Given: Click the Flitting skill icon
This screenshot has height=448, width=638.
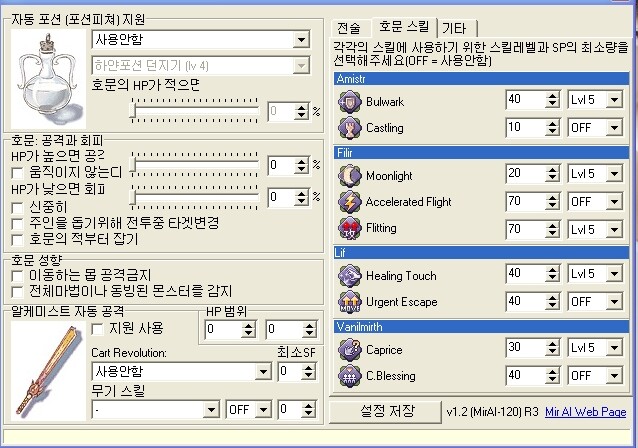Looking at the screenshot, I should [350, 228].
